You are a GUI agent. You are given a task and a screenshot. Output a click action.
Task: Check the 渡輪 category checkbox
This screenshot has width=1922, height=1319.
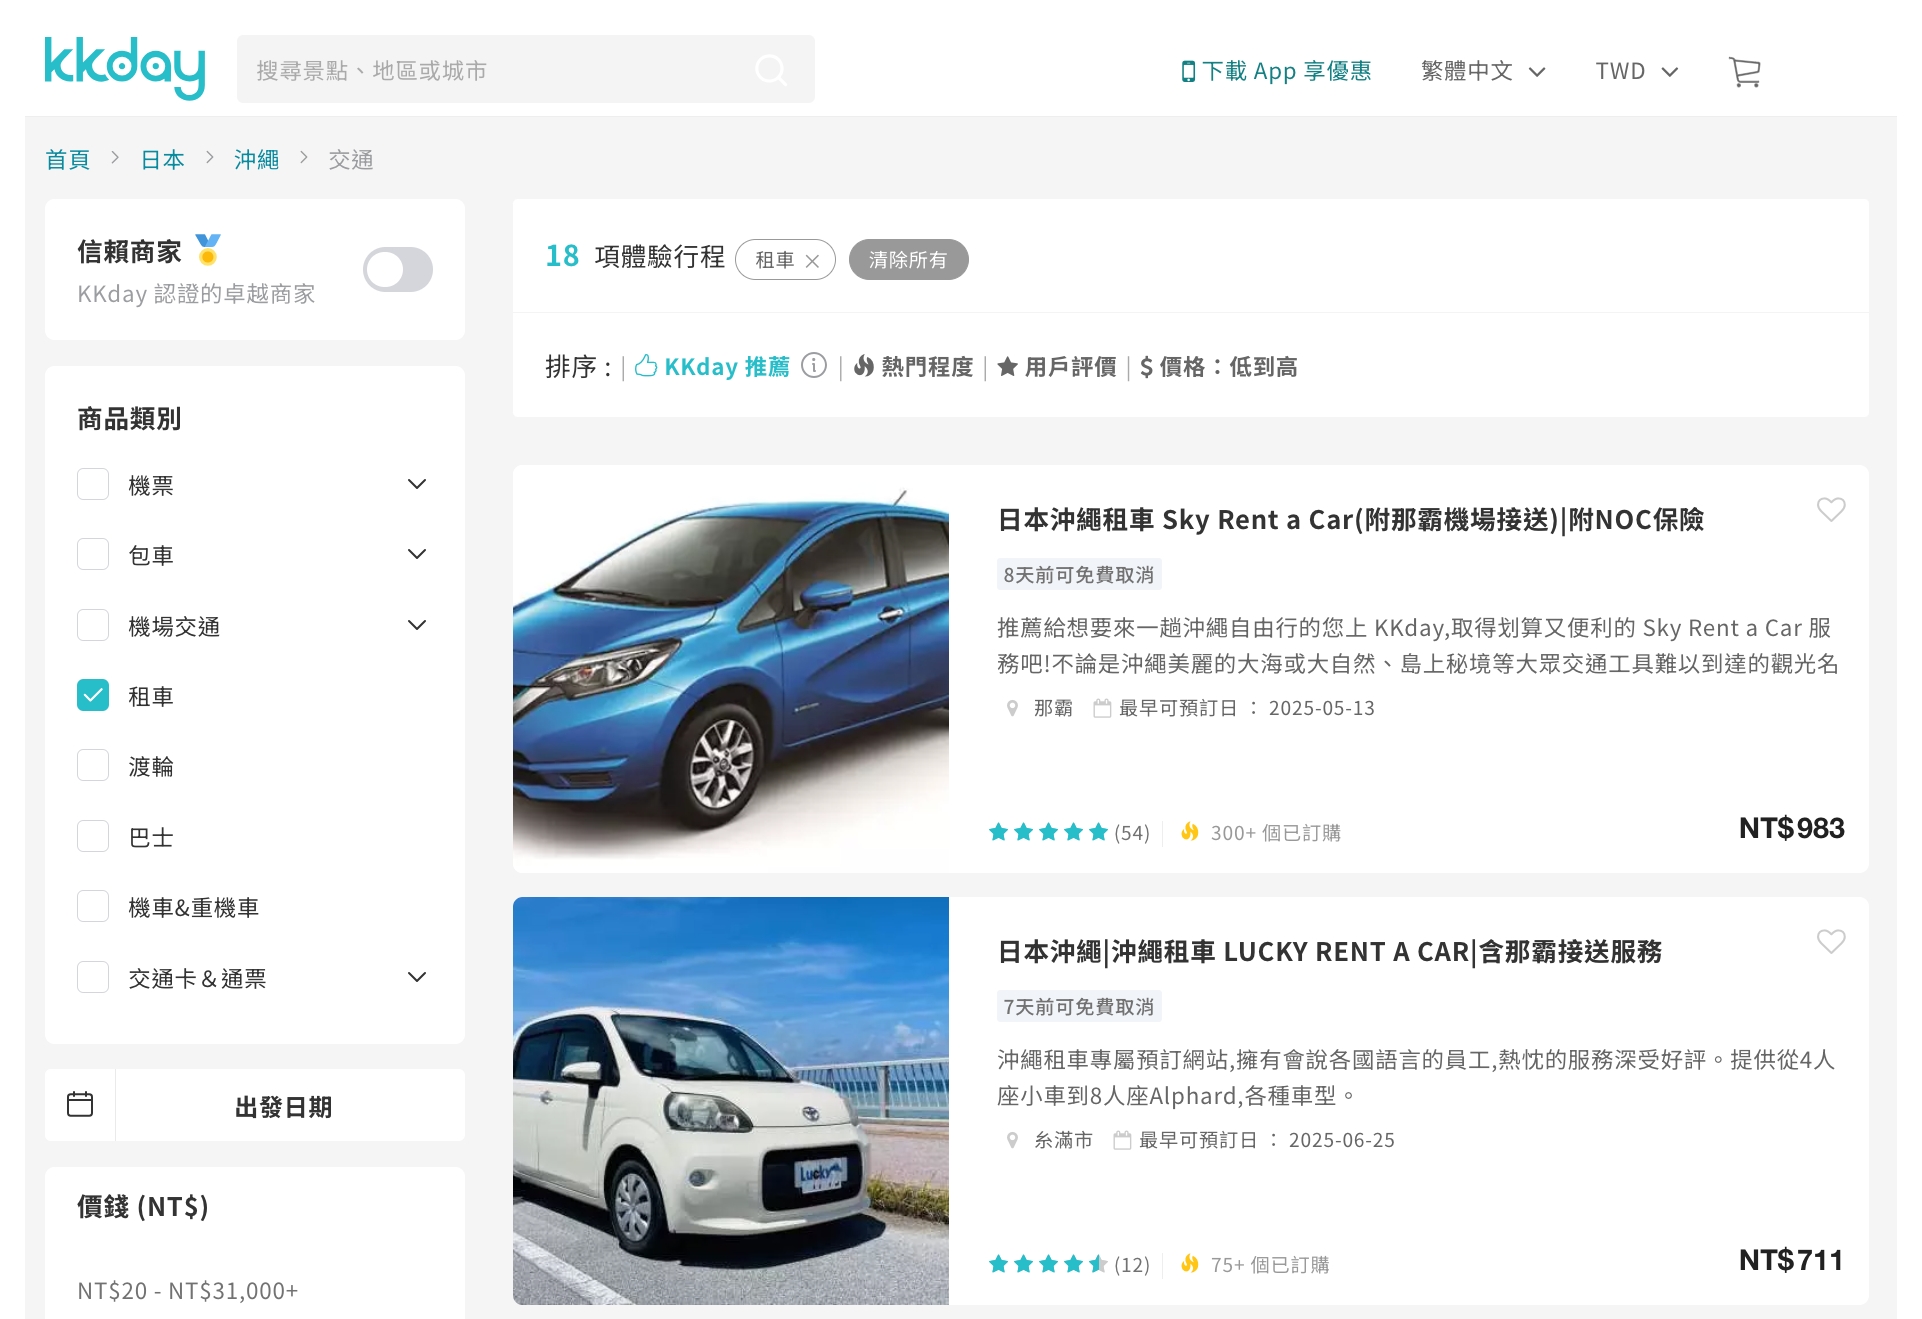click(x=93, y=766)
